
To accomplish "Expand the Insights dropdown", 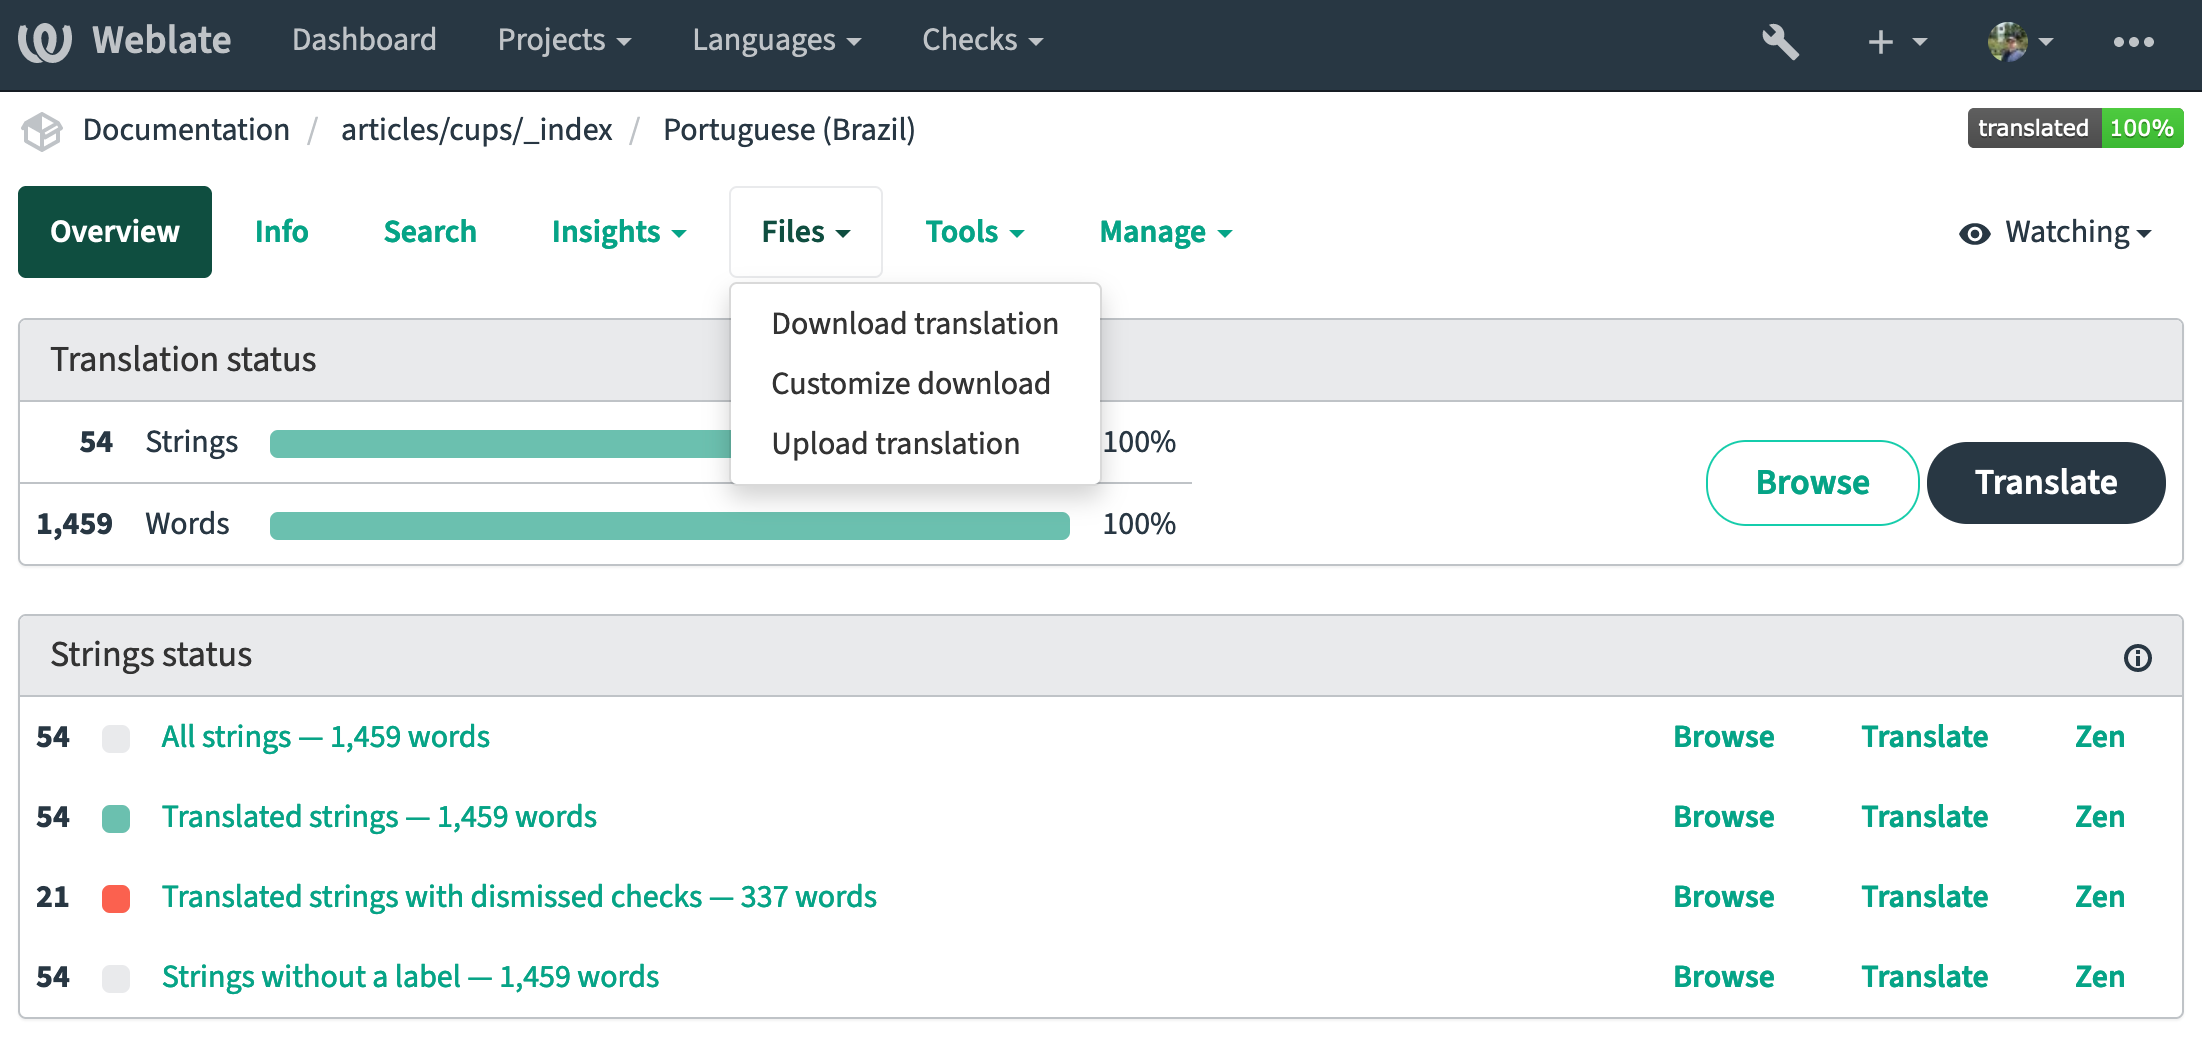I will [618, 233].
